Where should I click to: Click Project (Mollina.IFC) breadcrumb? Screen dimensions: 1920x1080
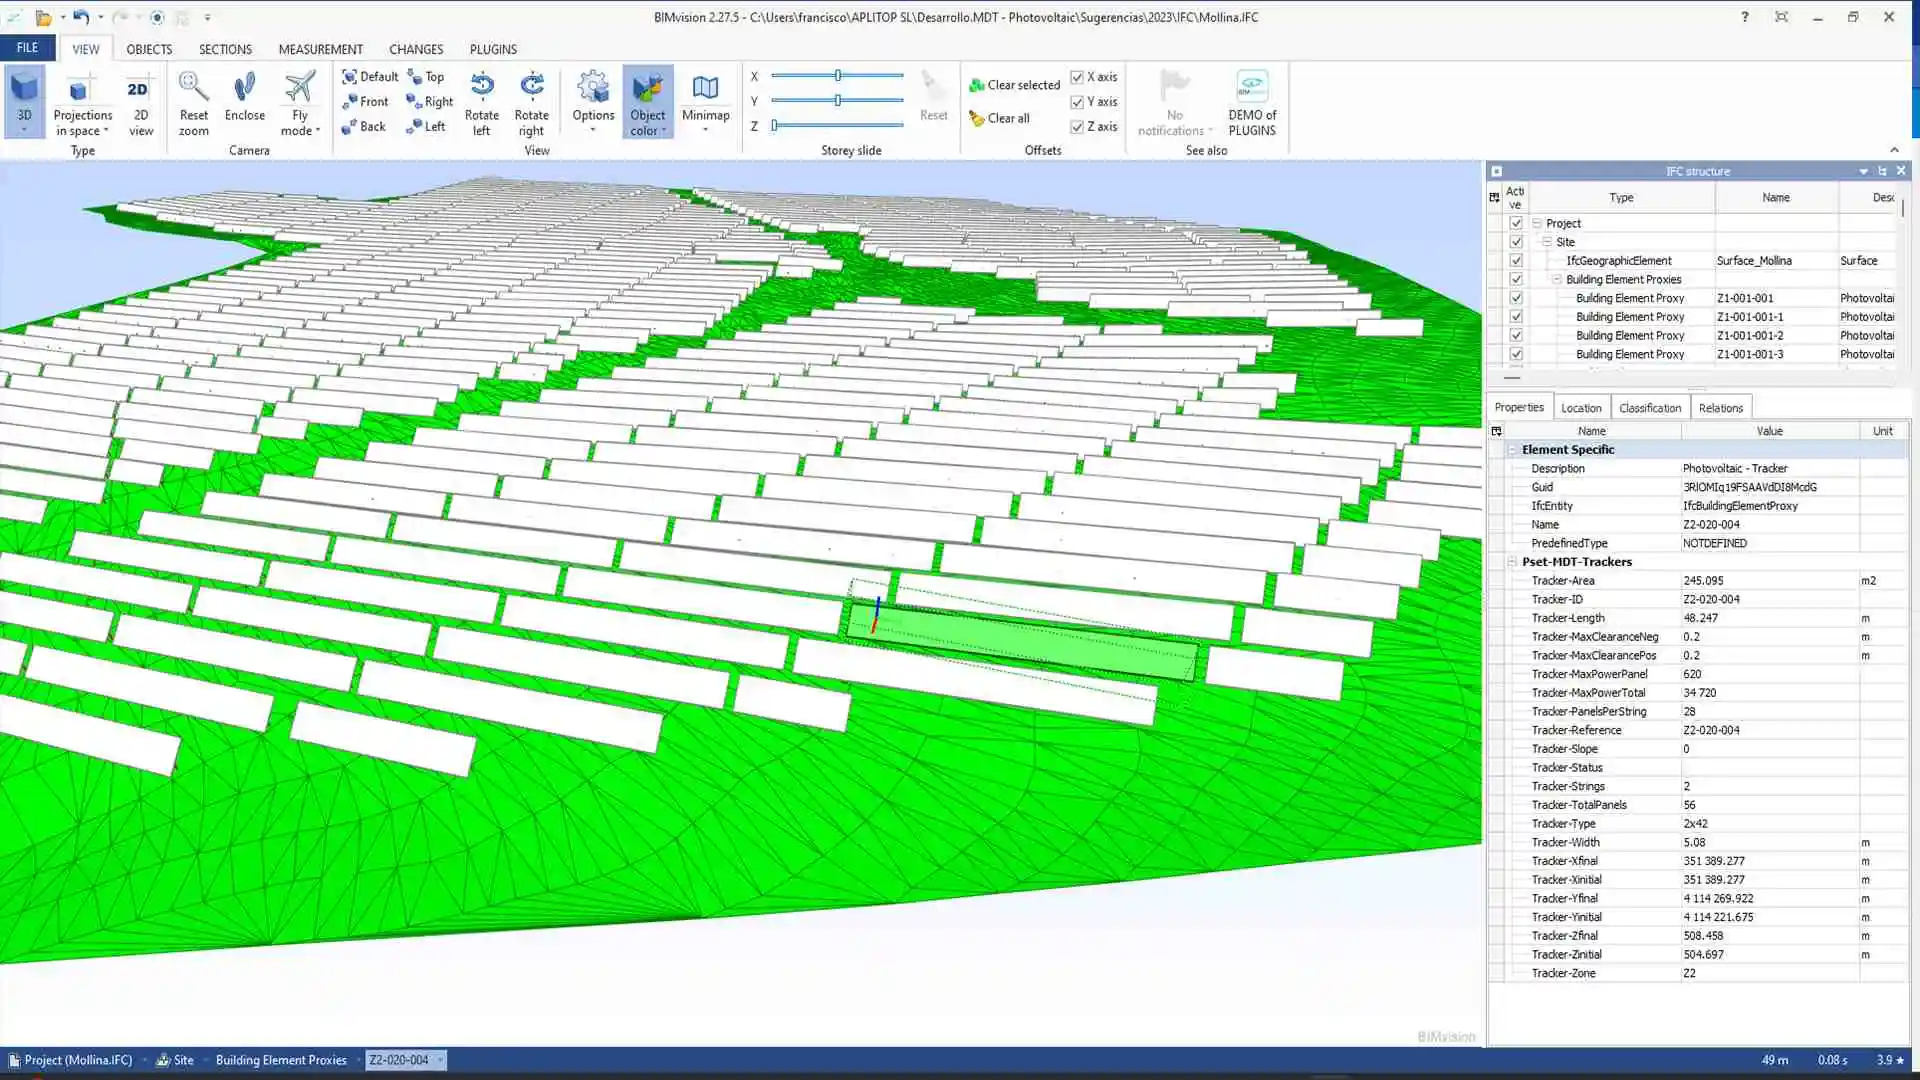coord(70,1060)
